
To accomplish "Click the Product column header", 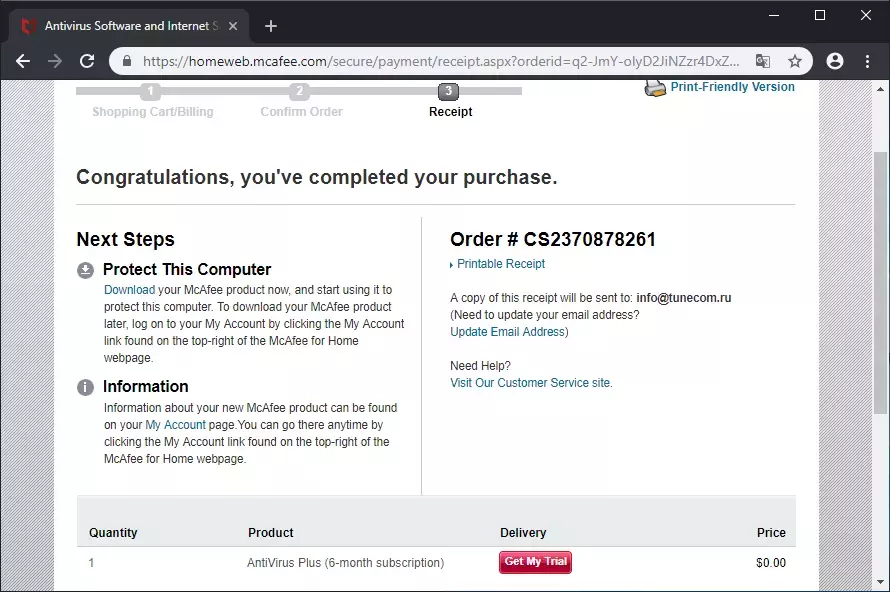I will [271, 532].
